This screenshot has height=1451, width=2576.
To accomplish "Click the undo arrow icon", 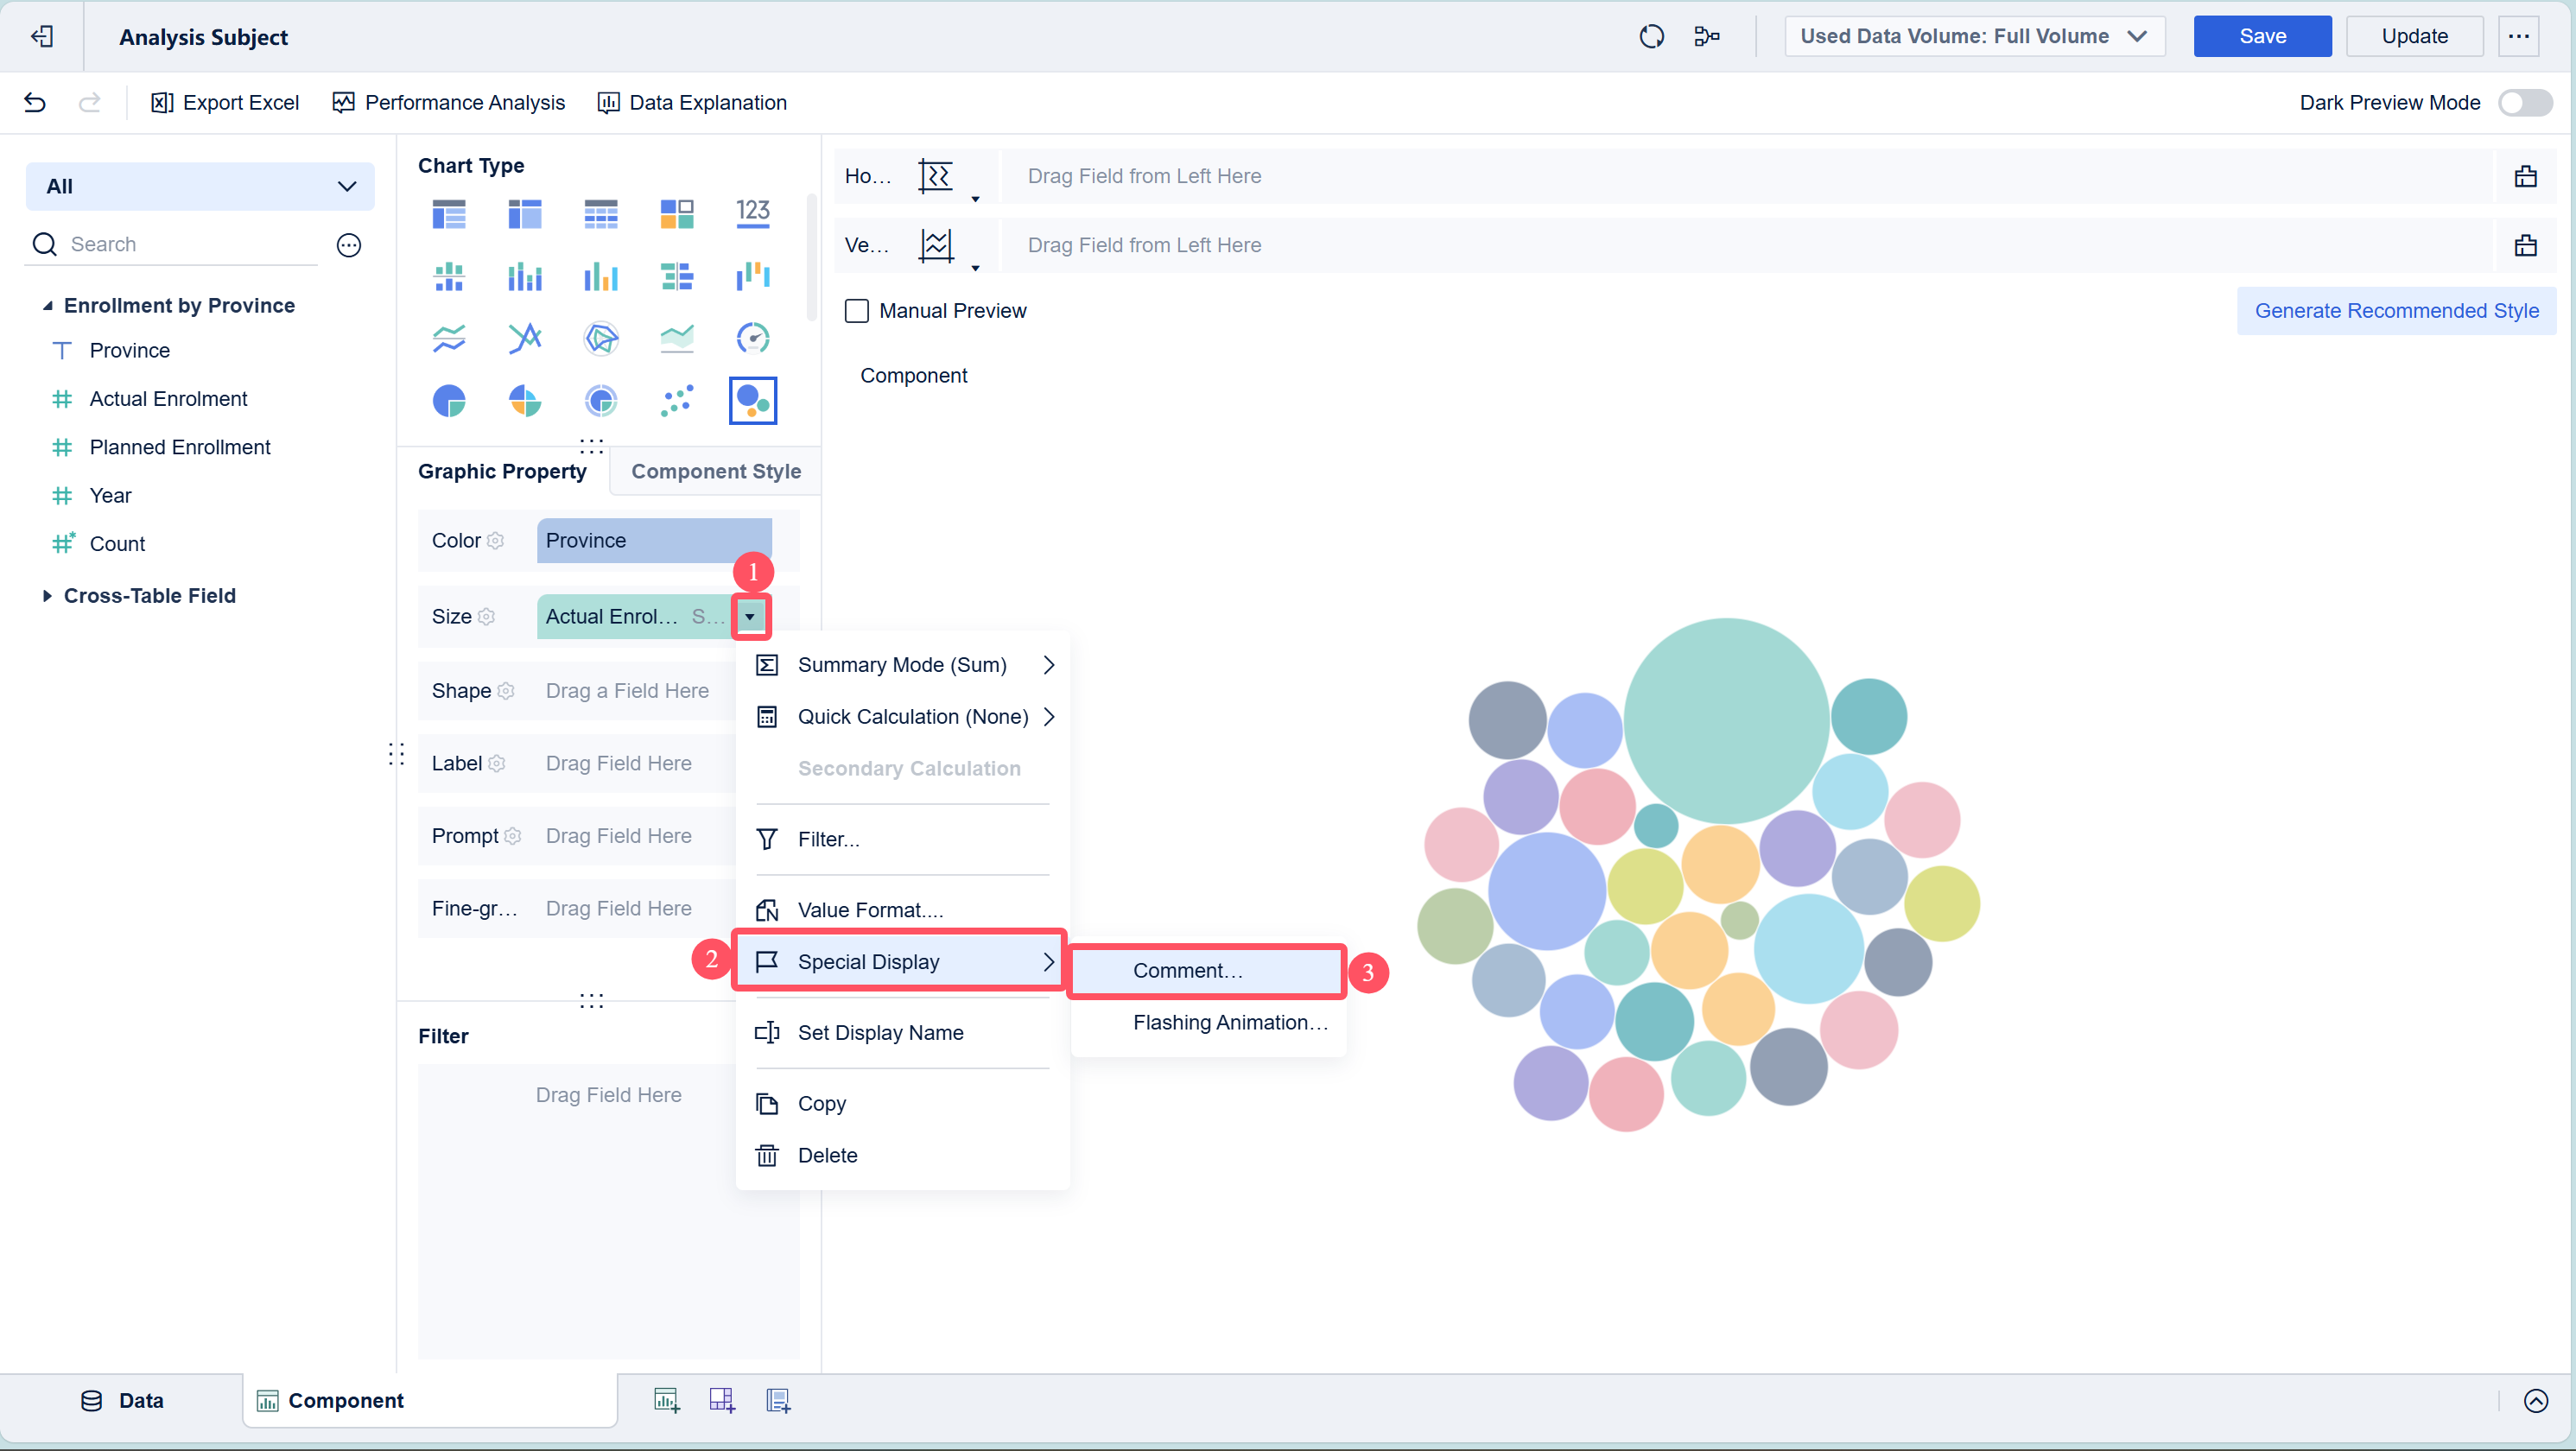I will (x=35, y=102).
